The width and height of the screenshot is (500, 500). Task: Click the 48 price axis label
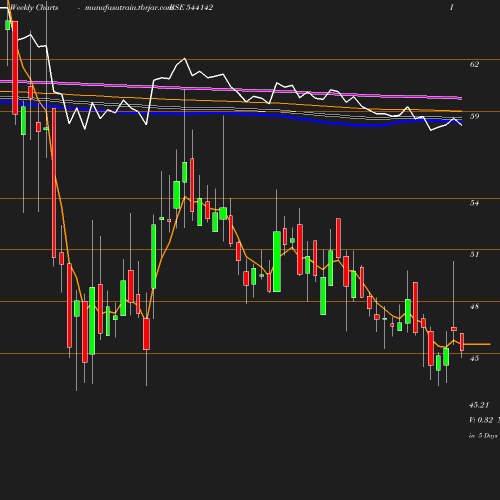(x=474, y=306)
